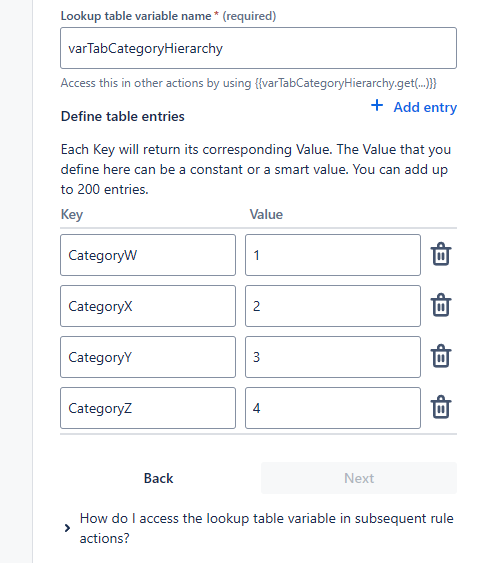Click the chevron next to the help question
Viewport: 478px width, 563px height.
[67, 528]
